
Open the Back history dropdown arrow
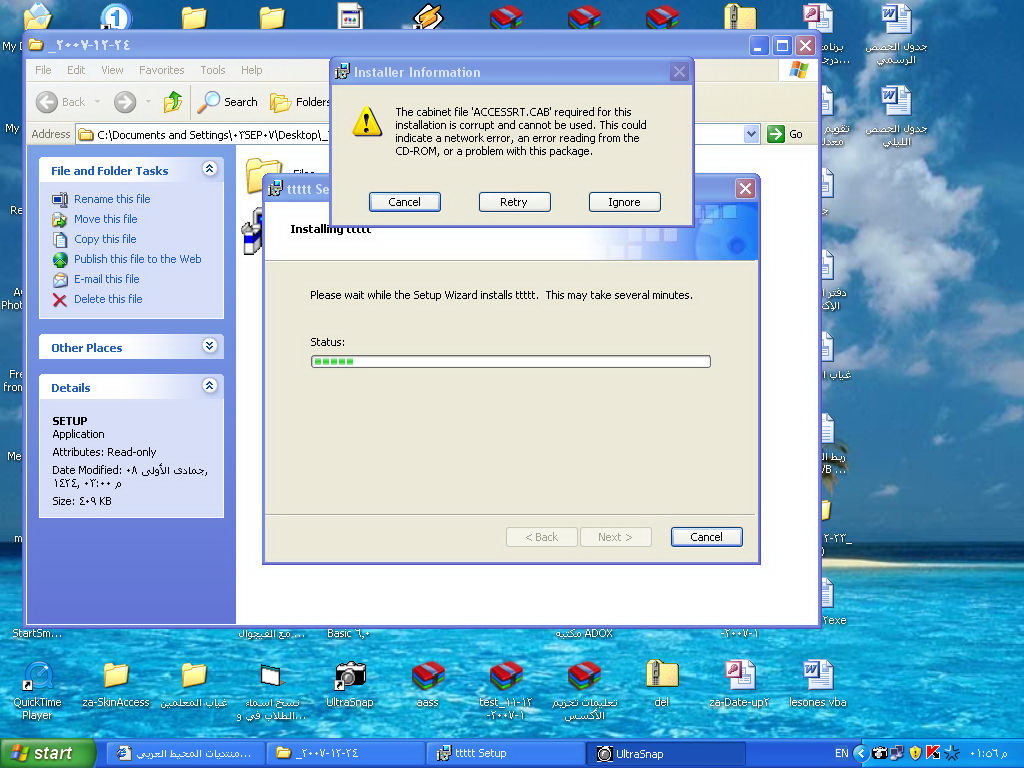pyautogui.click(x=97, y=102)
